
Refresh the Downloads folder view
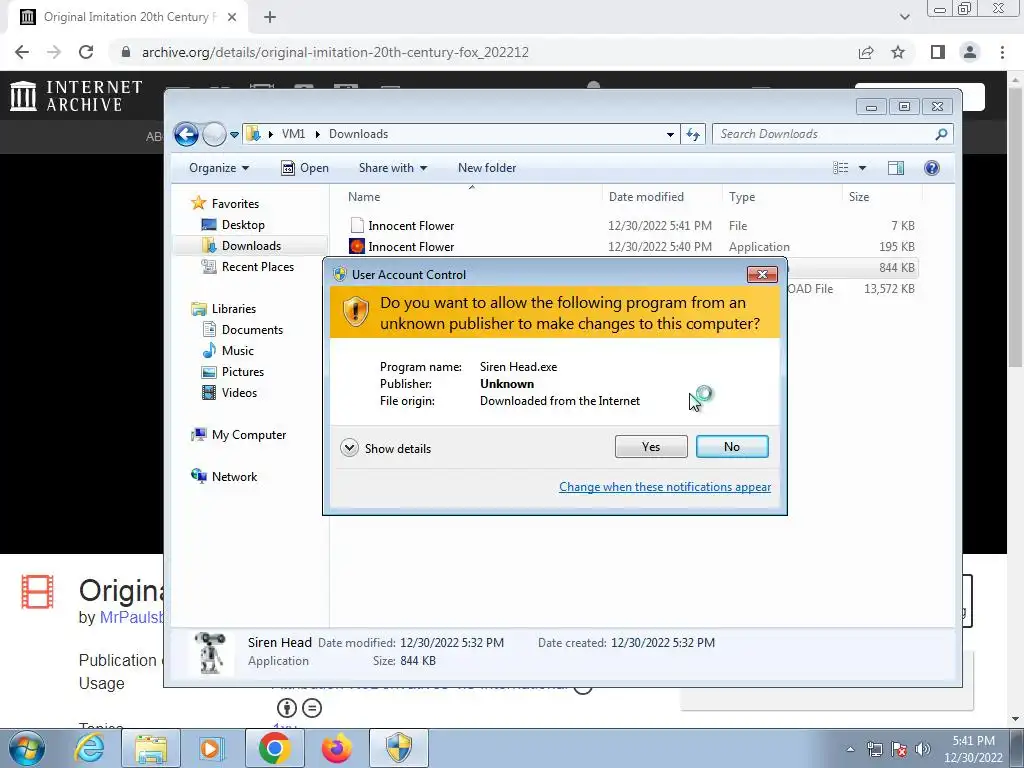[x=692, y=135]
